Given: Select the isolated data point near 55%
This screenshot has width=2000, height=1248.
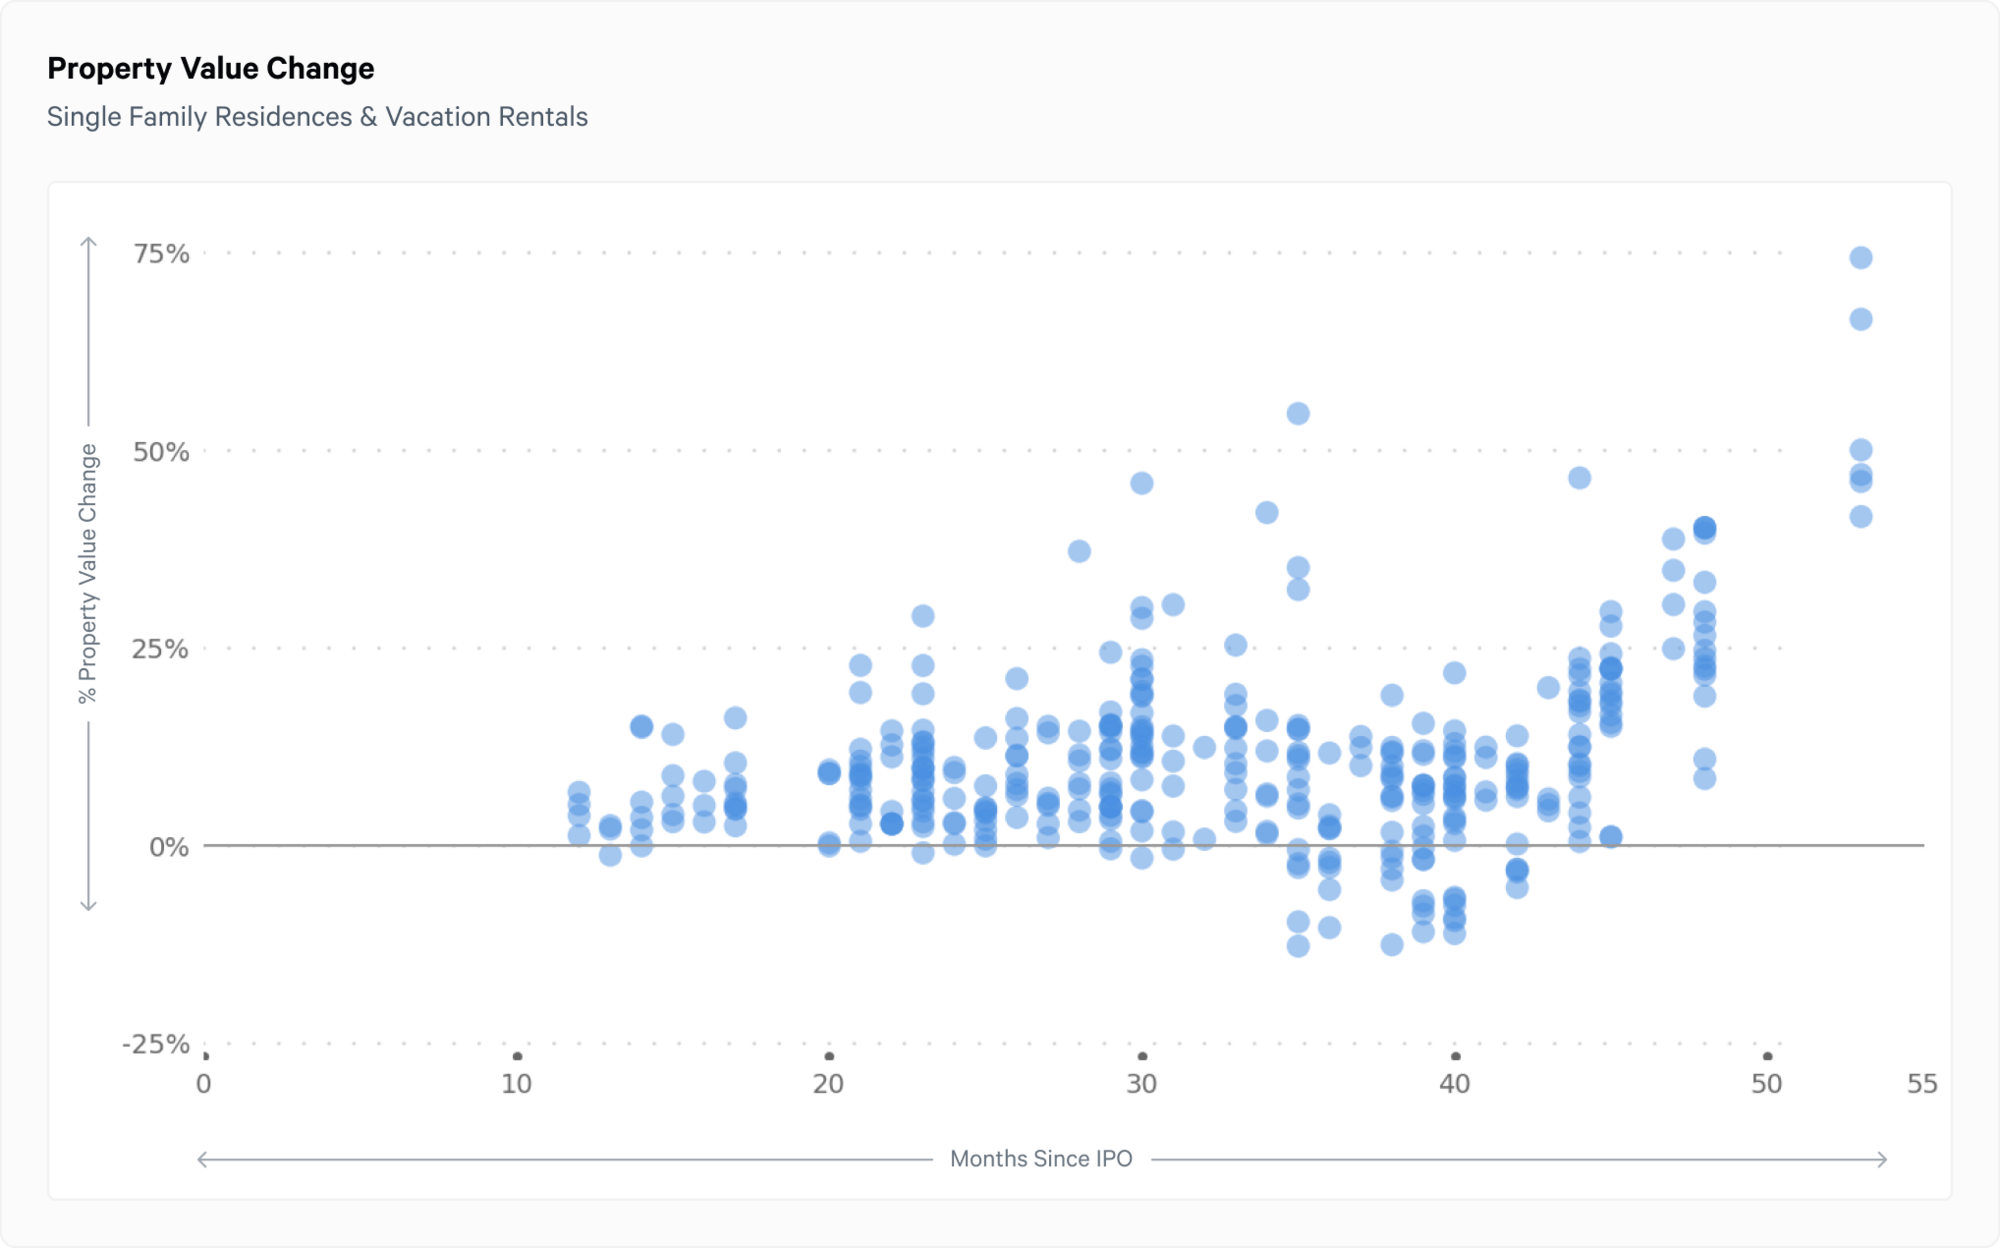Looking at the screenshot, I should [x=1297, y=414].
